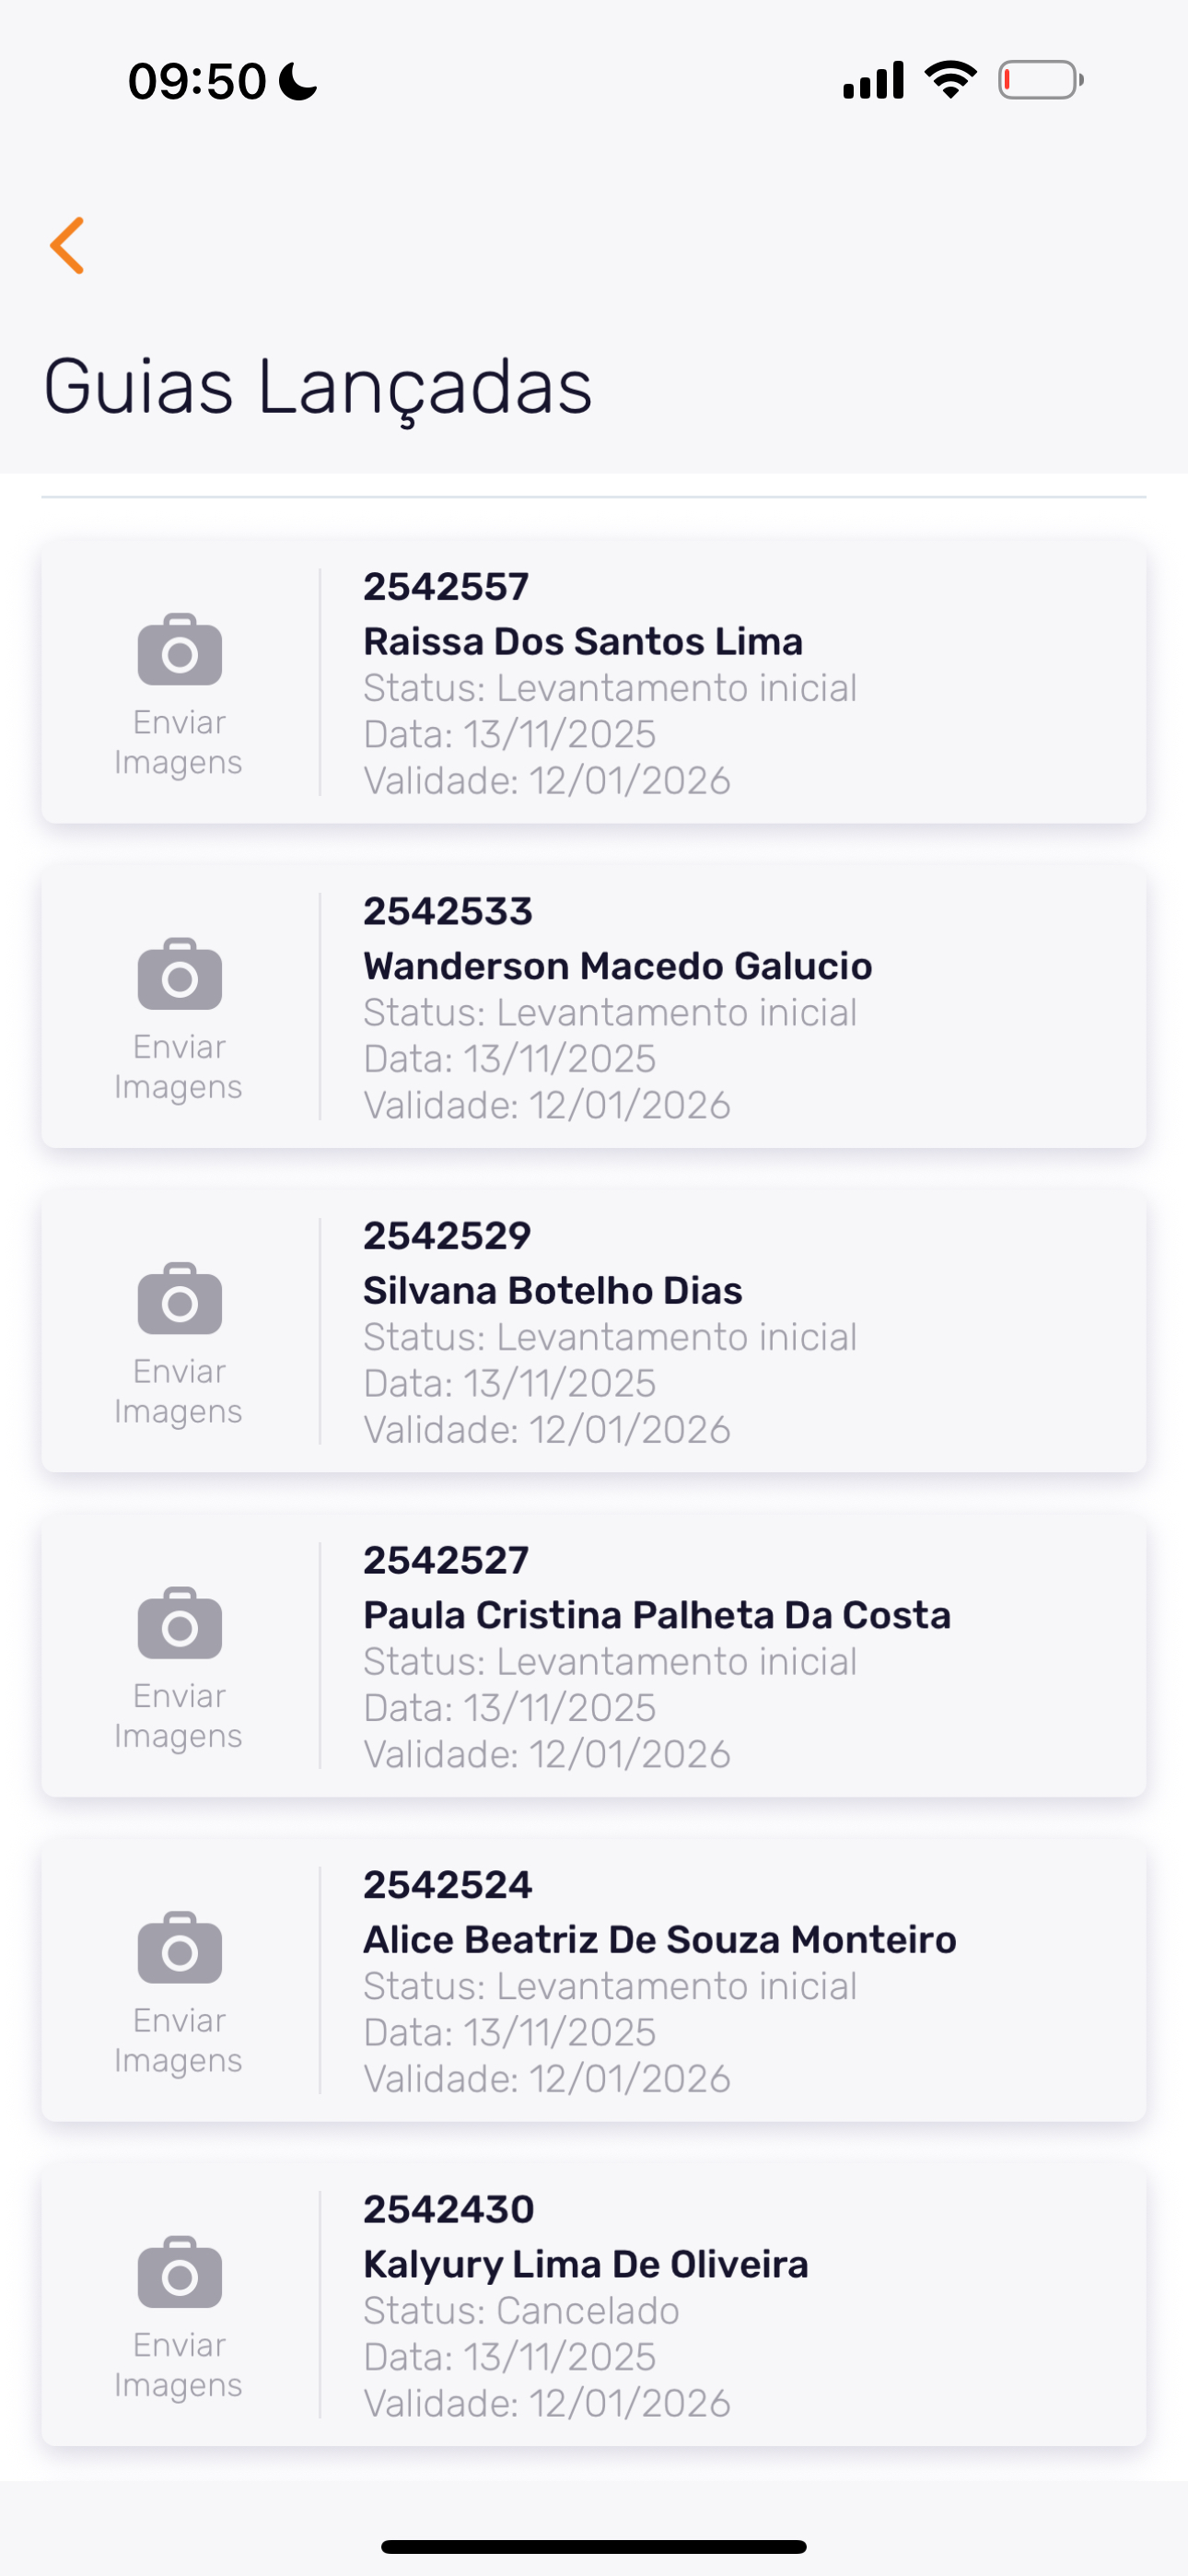The width and height of the screenshot is (1188, 2576).
Task: Open guide number 2542529
Action: [447, 1236]
